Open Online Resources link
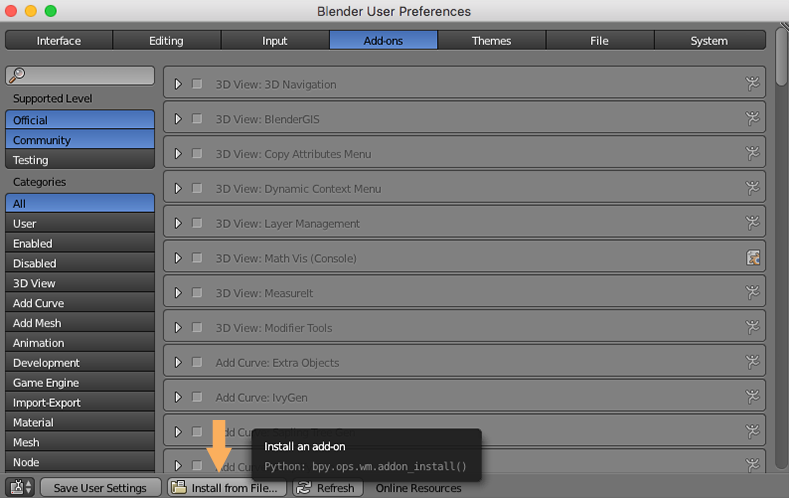The image size is (789, 498). coord(419,488)
